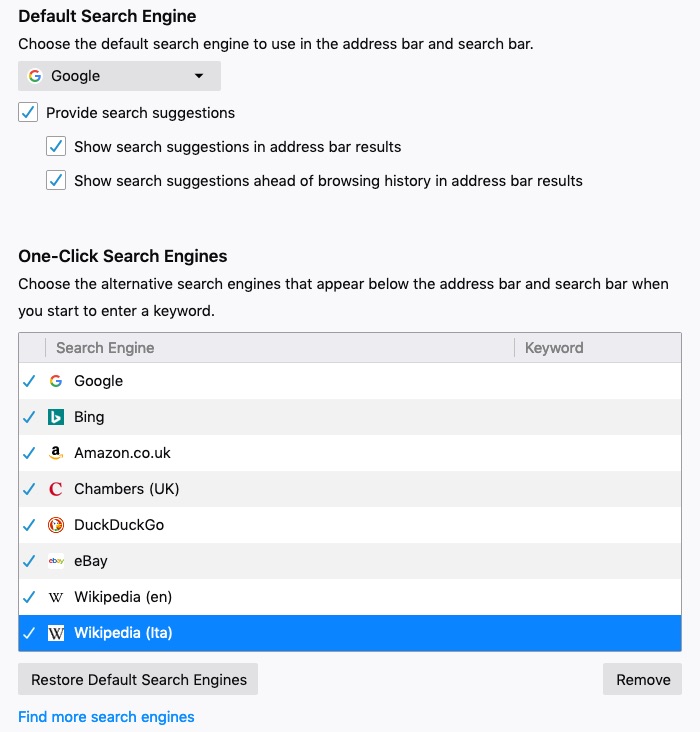
Task: Open Find more search engines link
Action: 106,717
